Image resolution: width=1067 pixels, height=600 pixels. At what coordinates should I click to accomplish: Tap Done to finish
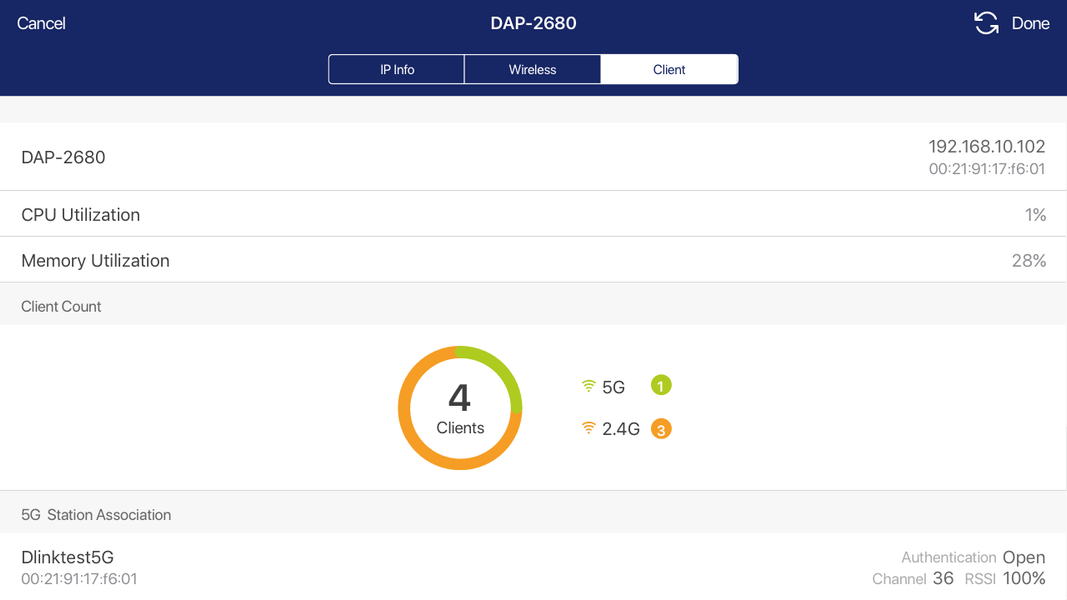click(1030, 23)
